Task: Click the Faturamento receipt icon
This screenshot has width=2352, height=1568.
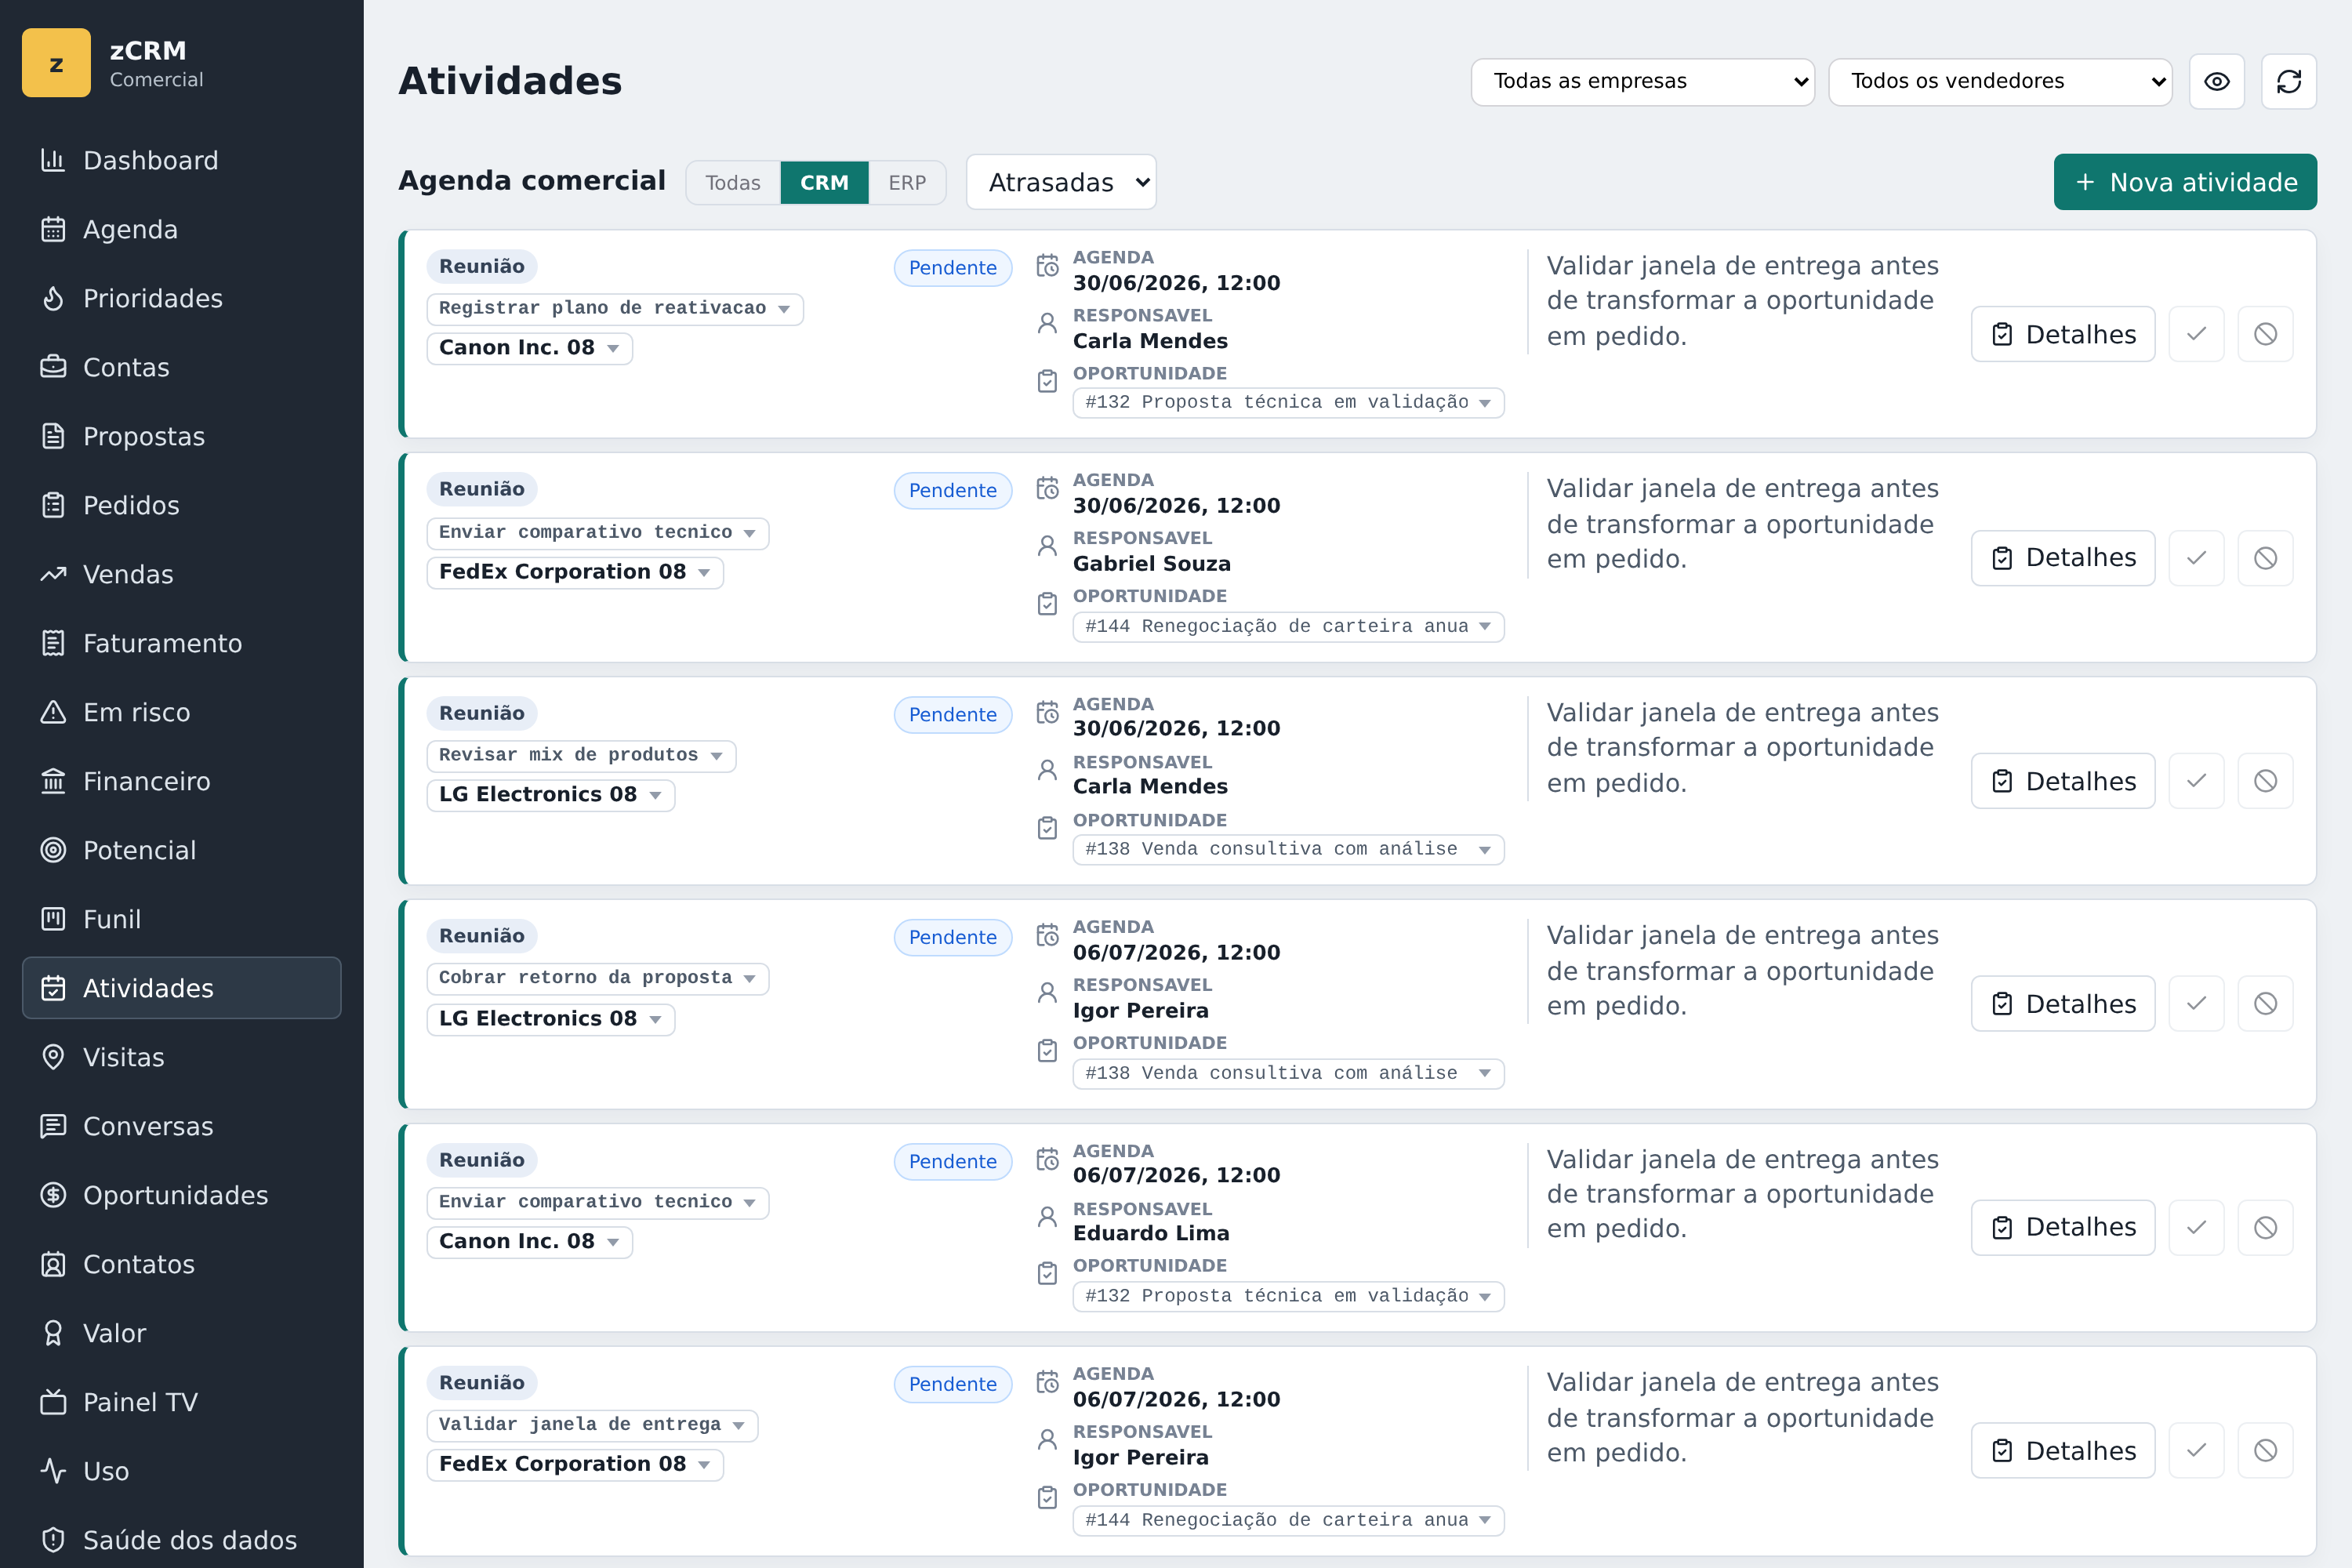Action: 53,643
